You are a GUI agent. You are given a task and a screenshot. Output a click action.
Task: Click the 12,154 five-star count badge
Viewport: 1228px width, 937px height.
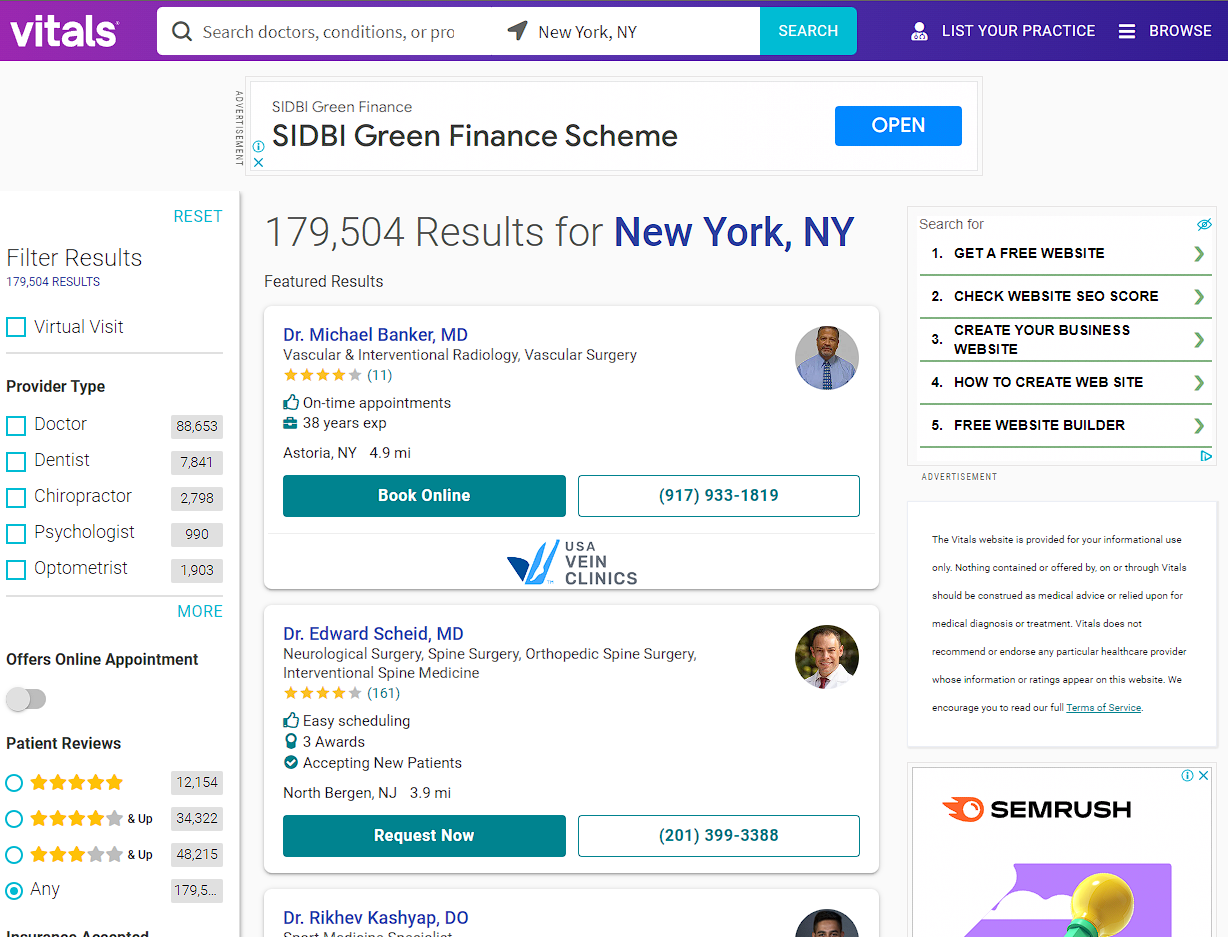[197, 783]
